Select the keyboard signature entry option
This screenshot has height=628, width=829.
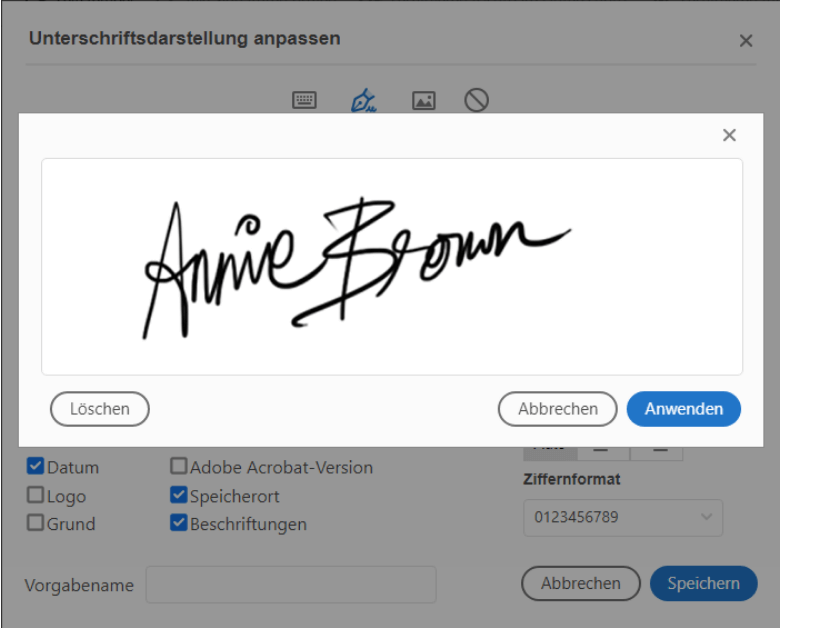click(304, 100)
